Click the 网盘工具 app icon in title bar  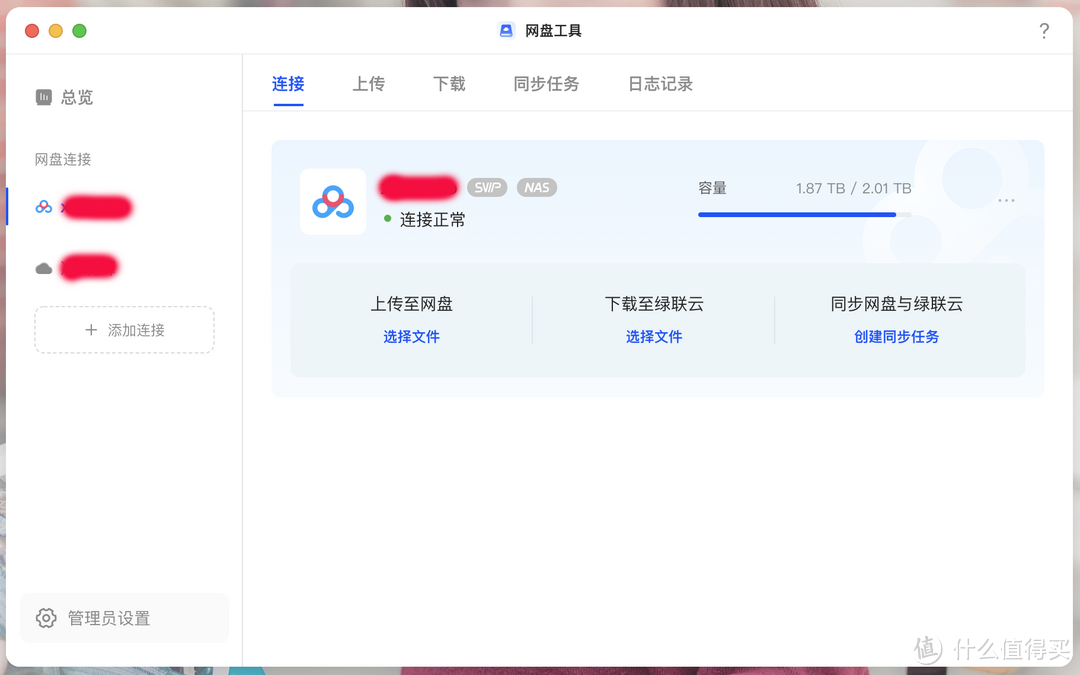(506, 30)
